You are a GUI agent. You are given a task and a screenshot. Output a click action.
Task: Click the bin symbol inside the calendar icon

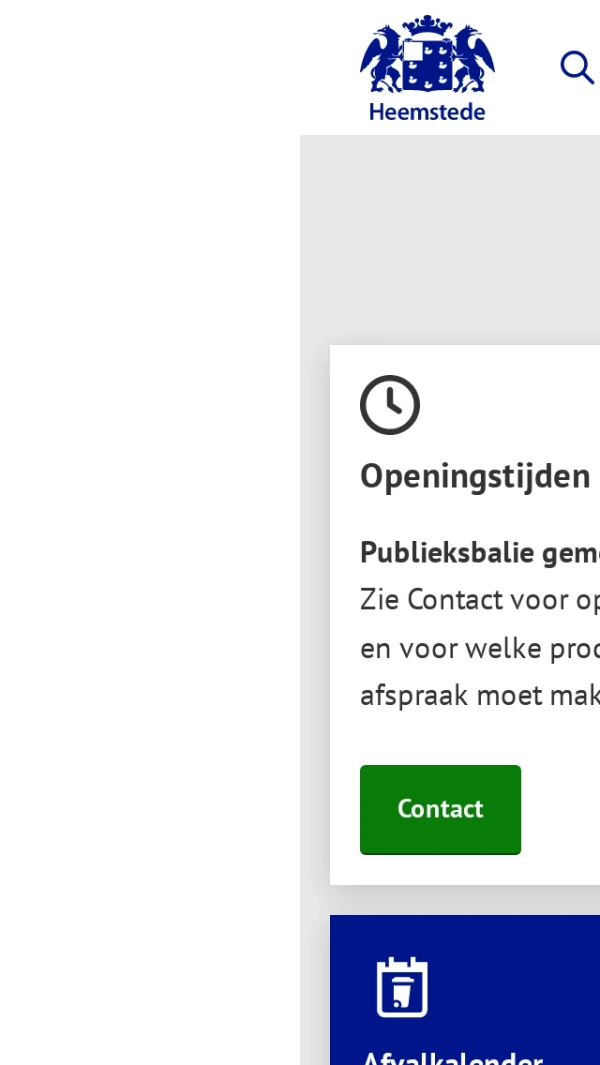click(x=402, y=994)
